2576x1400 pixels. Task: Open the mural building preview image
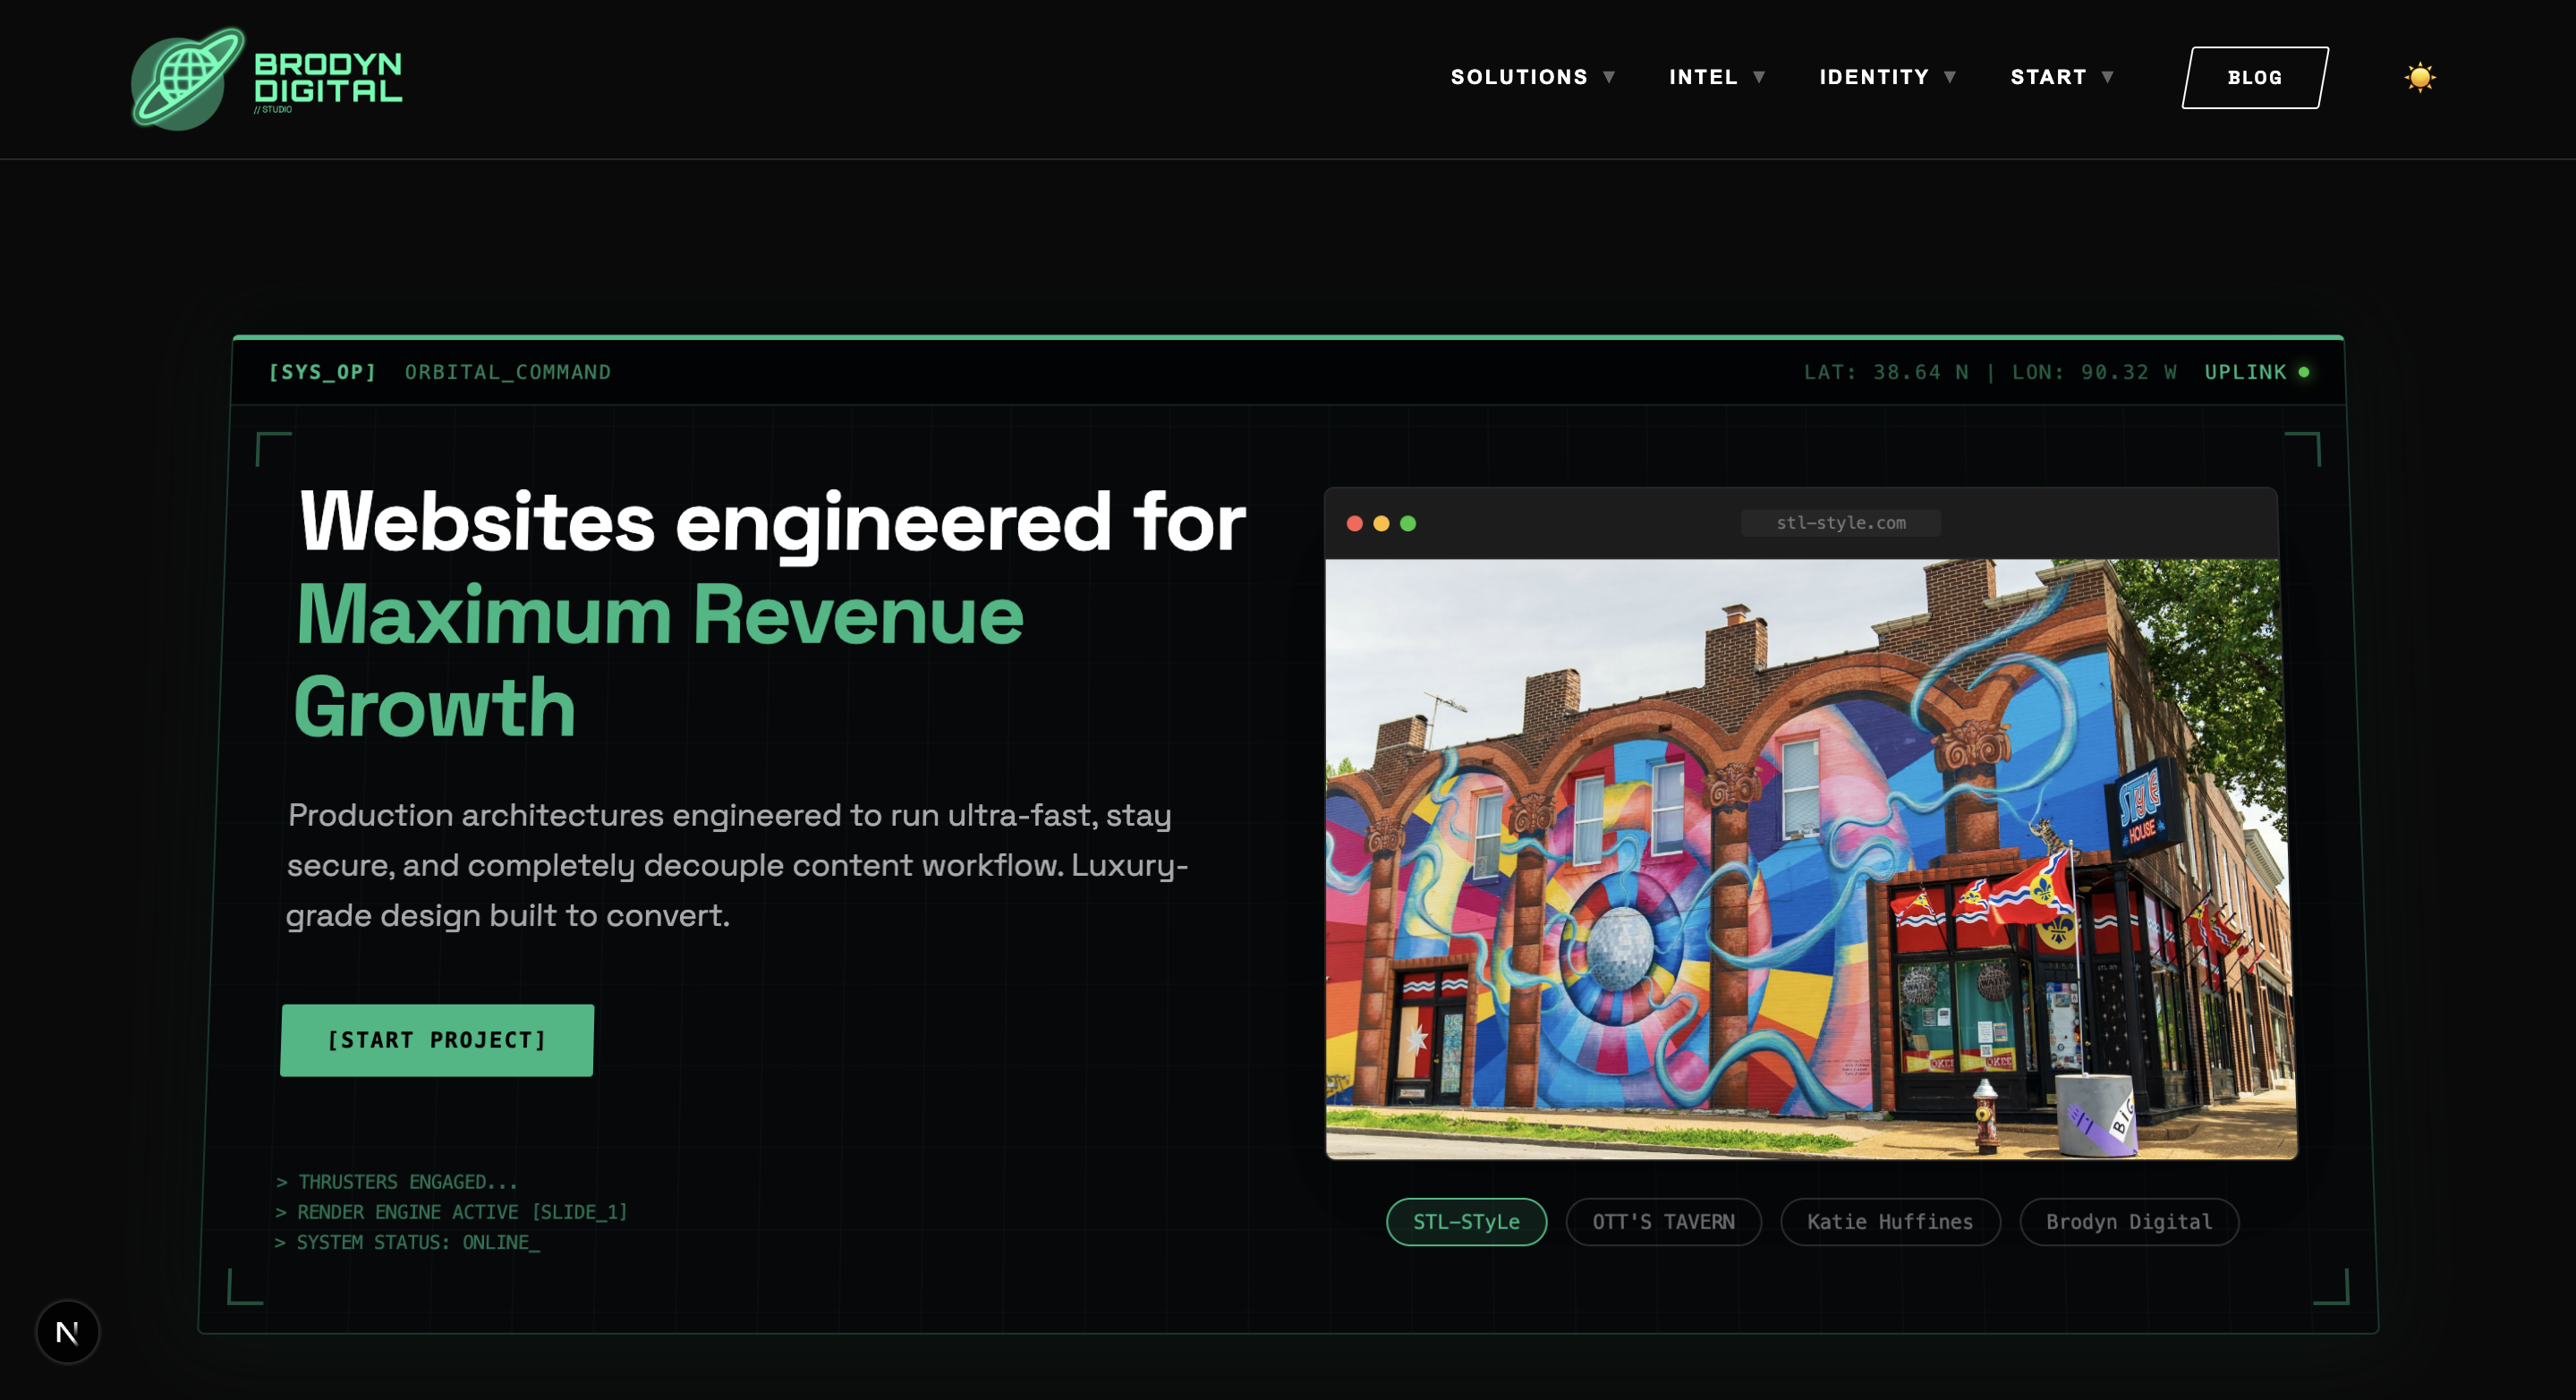click(1811, 859)
